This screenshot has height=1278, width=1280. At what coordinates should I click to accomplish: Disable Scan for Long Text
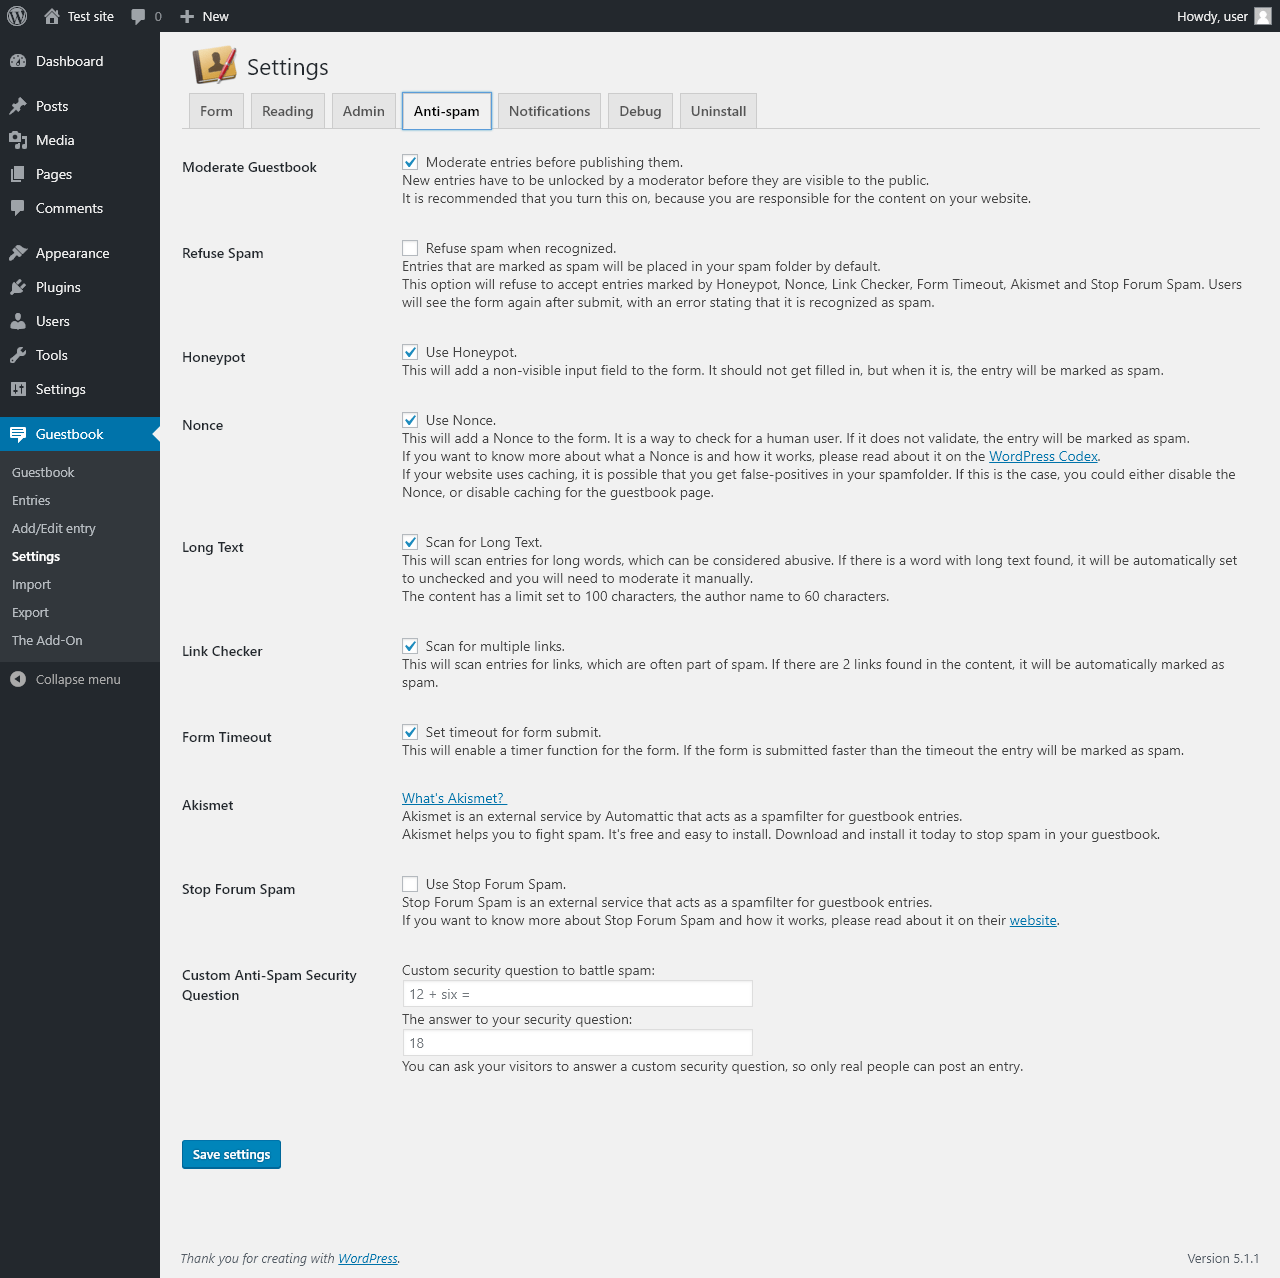click(x=410, y=542)
